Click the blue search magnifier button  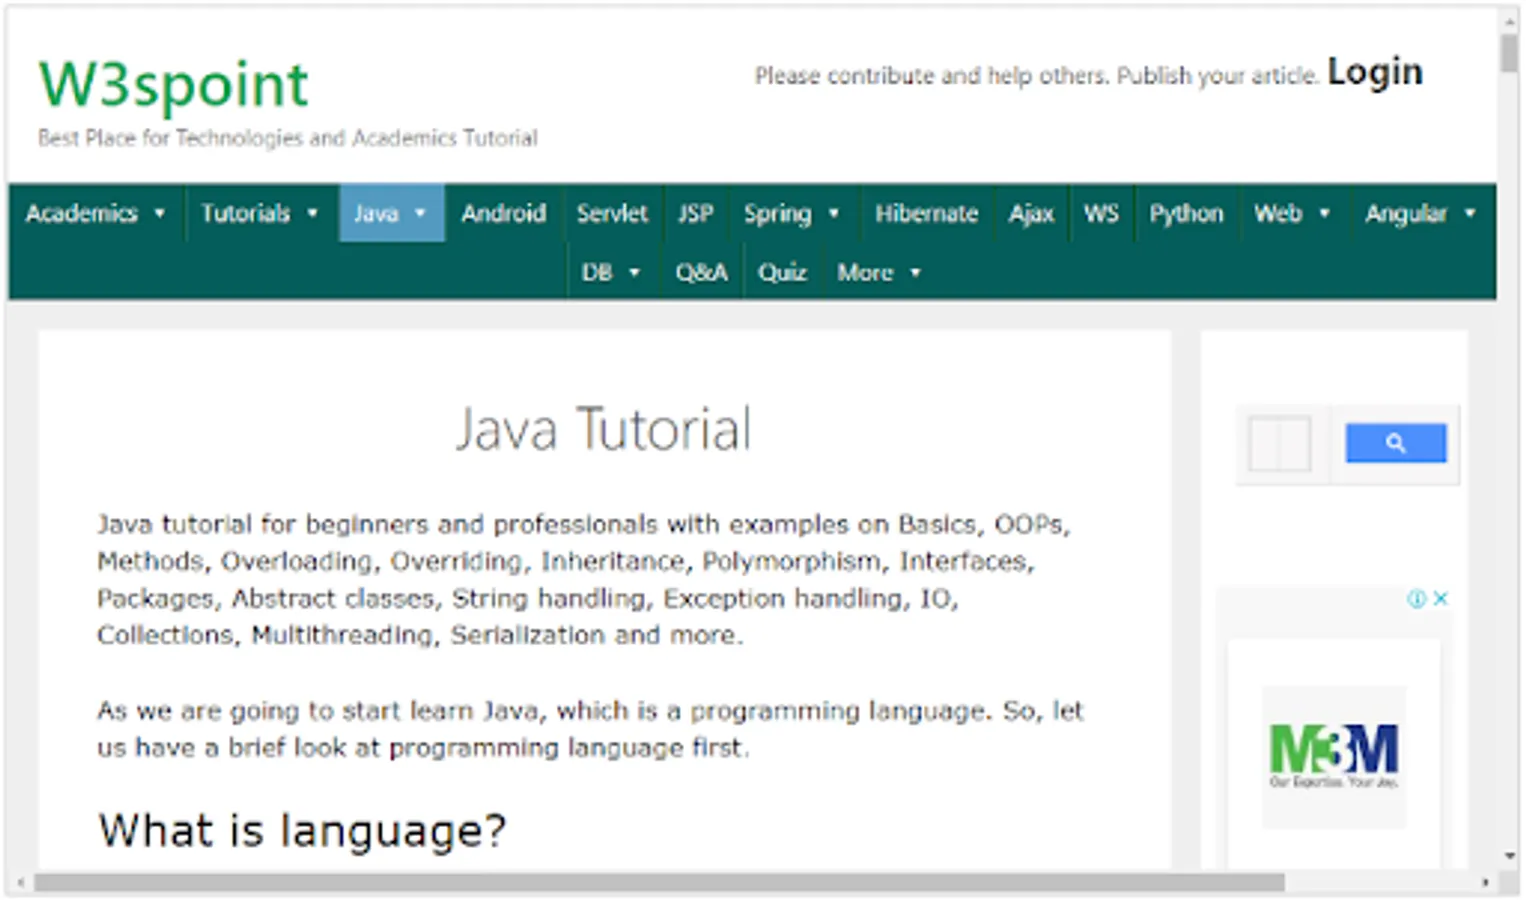point(1395,443)
